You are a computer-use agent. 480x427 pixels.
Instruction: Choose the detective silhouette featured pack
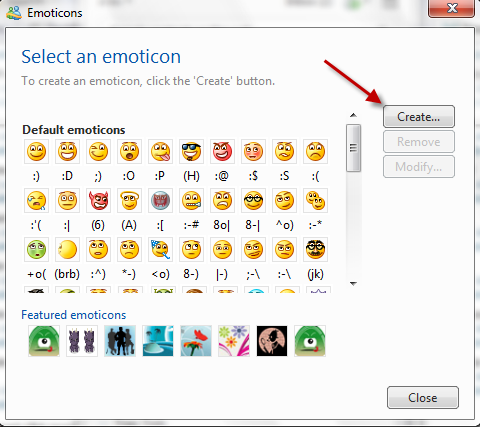(x=272, y=341)
